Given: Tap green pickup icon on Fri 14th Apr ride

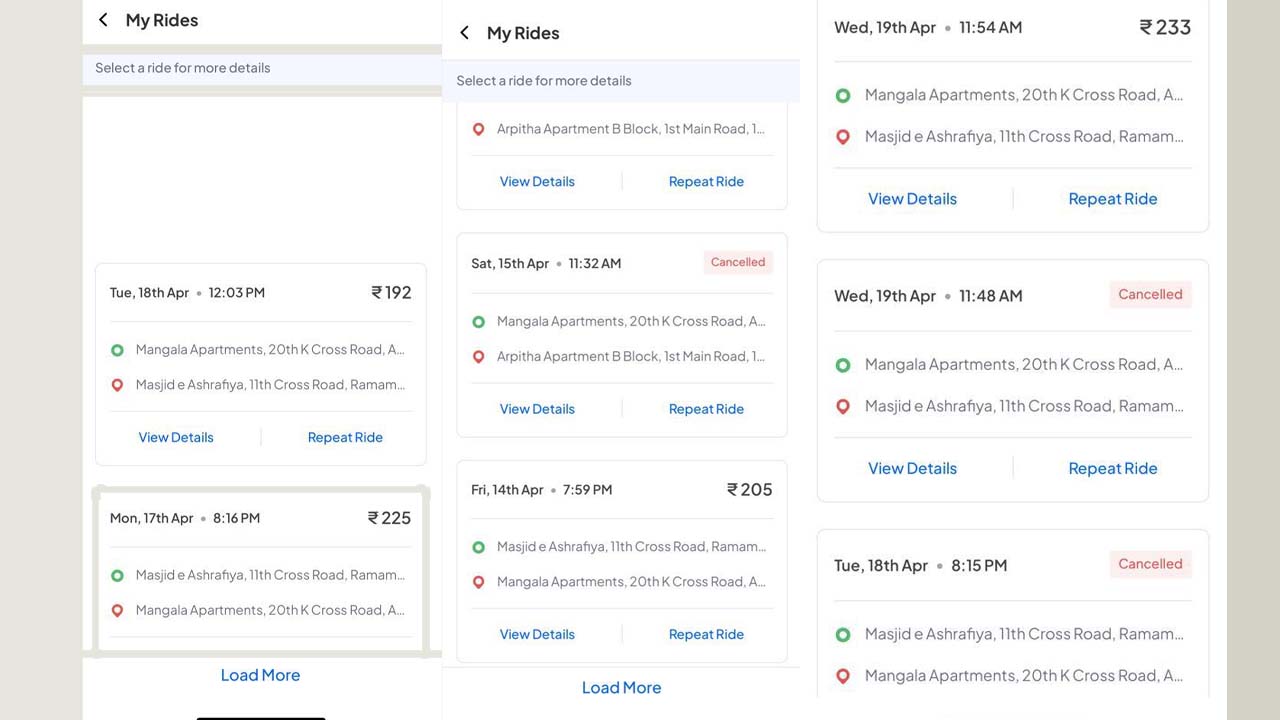Looking at the screenshot, I should click(478, 547).
